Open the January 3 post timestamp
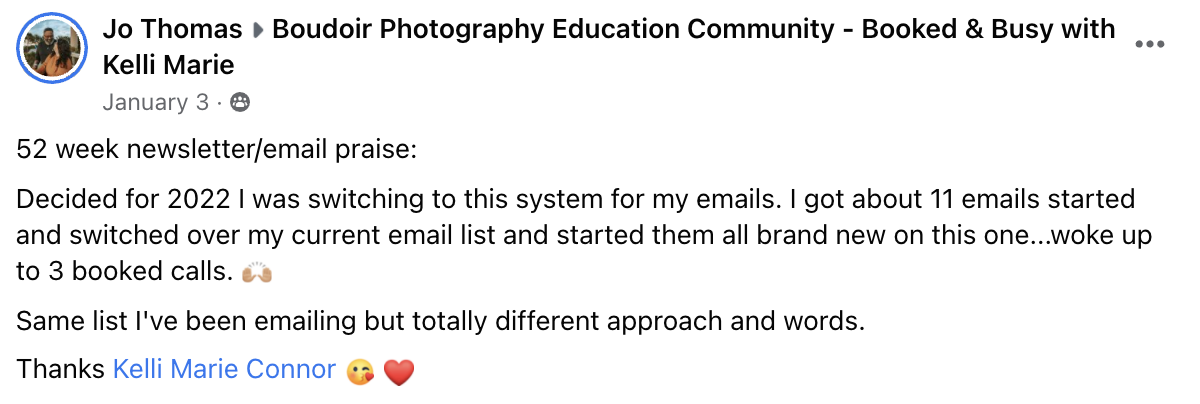 (x=156, y=102)
